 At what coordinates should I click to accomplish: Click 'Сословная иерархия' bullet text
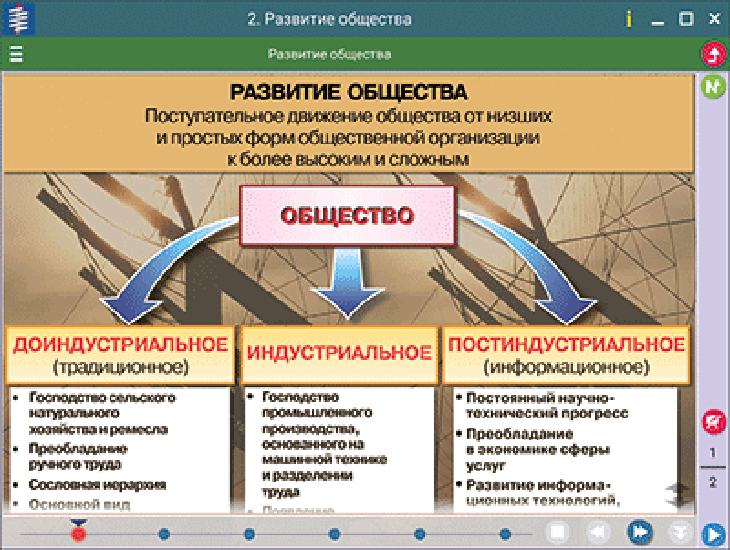tap(97, 485)
